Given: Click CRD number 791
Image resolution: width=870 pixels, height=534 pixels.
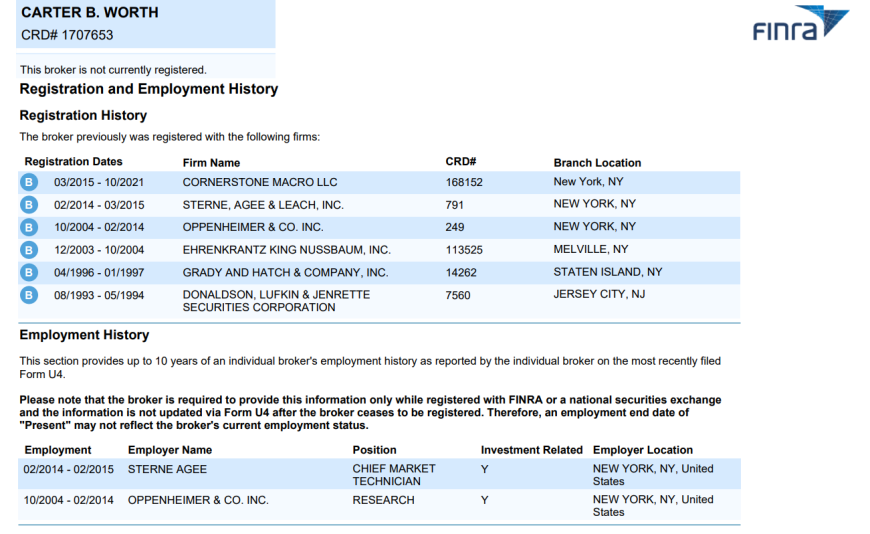Looking at the screenshot, I should pyautogui.click(x=454, y=205).
